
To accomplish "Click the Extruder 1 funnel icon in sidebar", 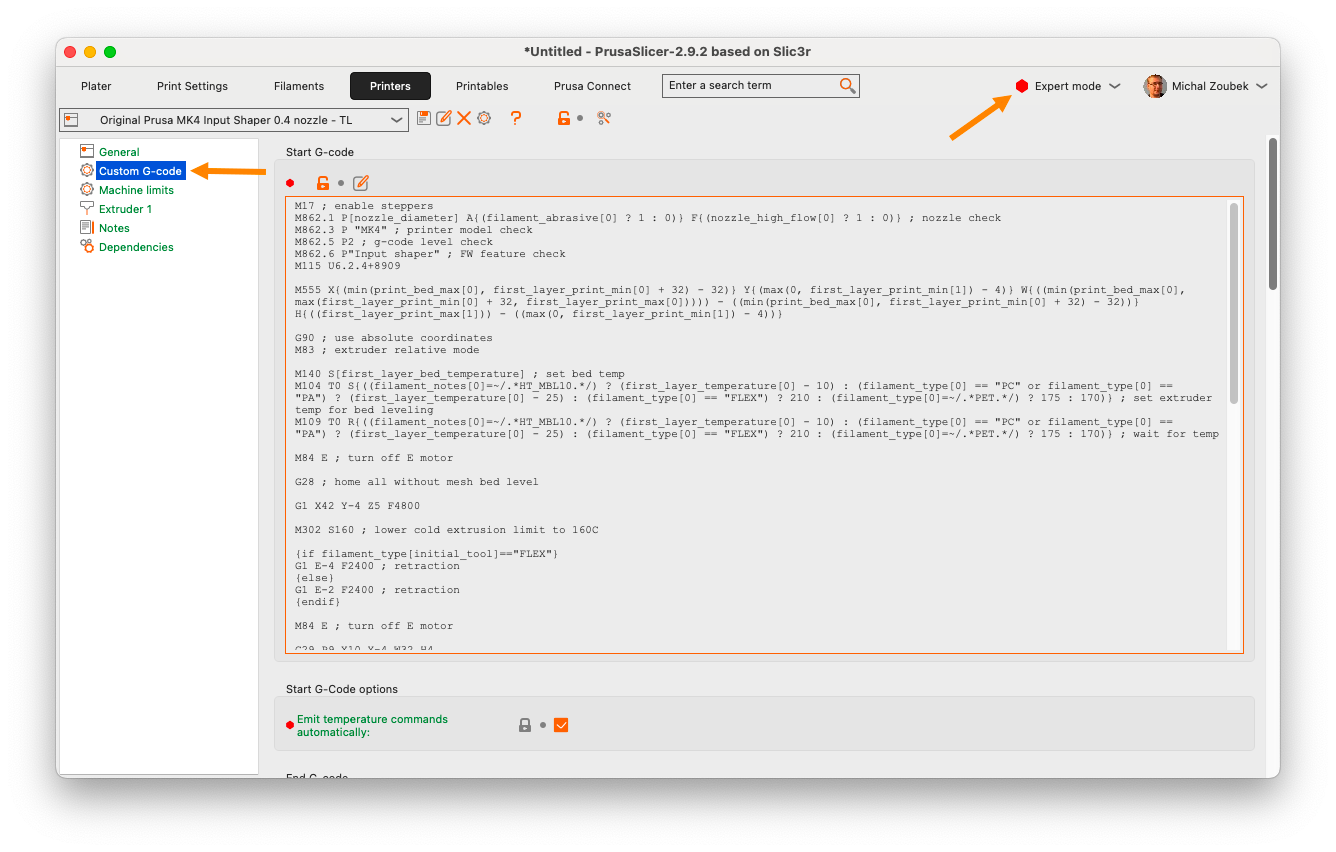I will point(87,209).
